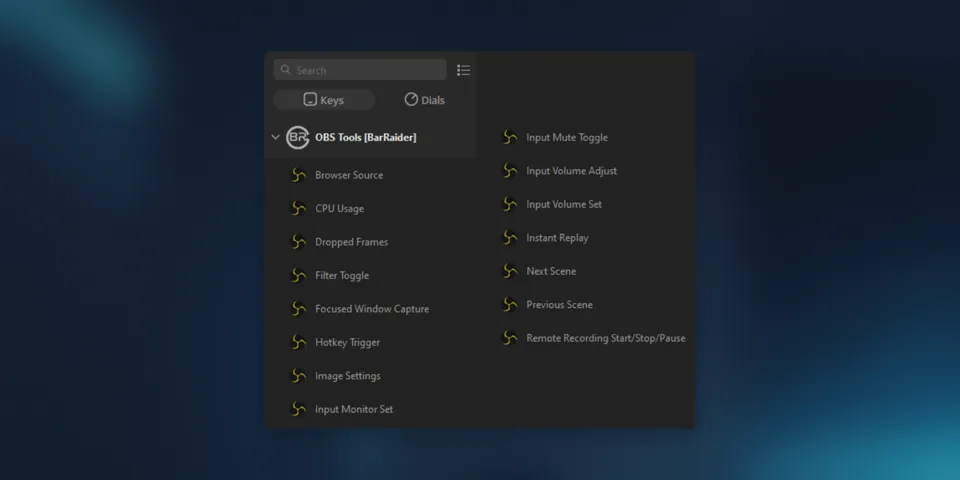
Task: Click the OBS icon beside Dropped Frames
Action: click(298, 242)
